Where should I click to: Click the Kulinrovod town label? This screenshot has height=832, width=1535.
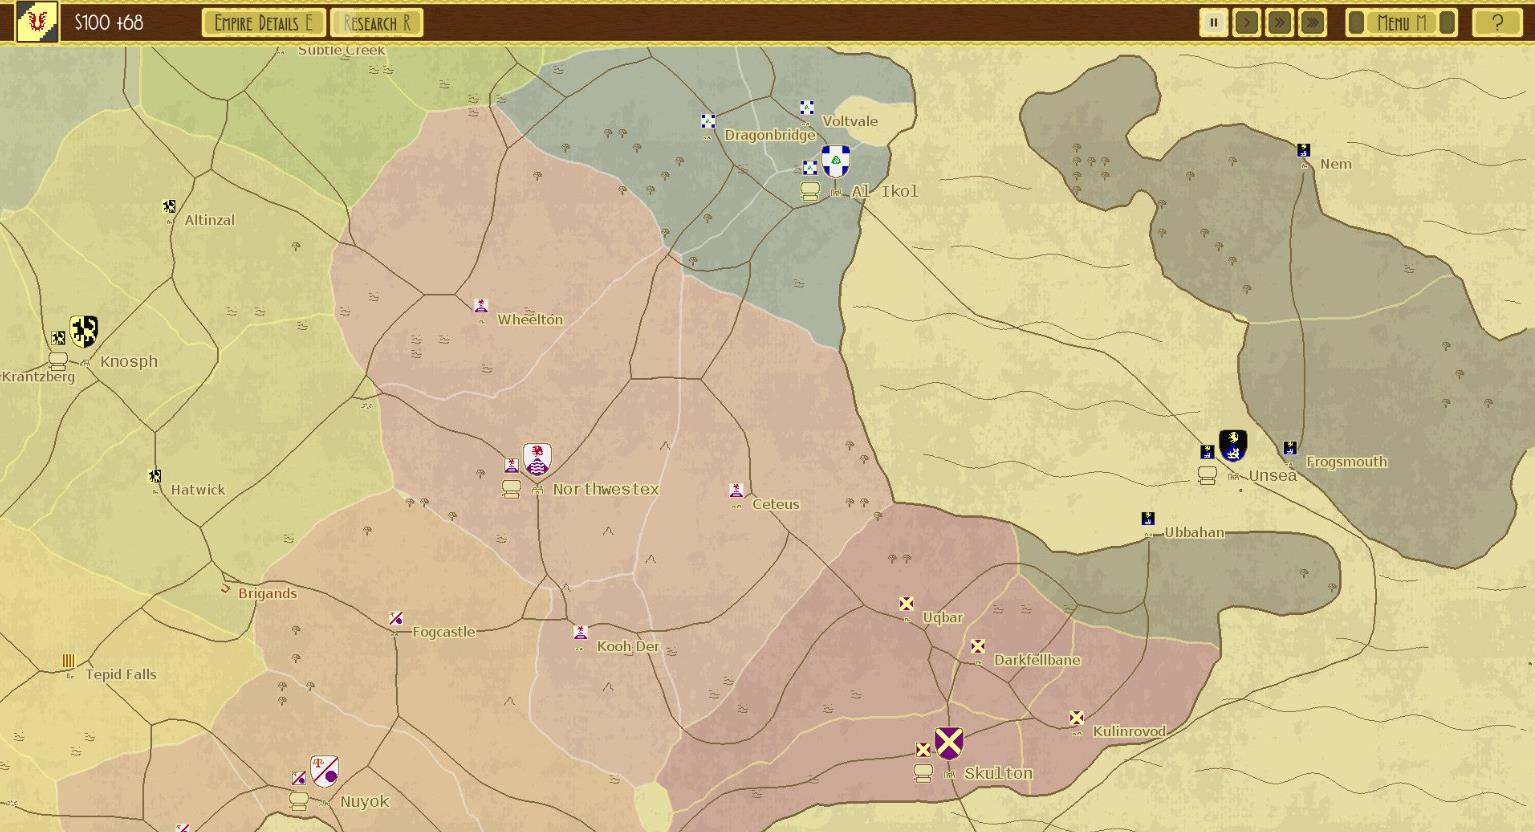(1129, 731)
